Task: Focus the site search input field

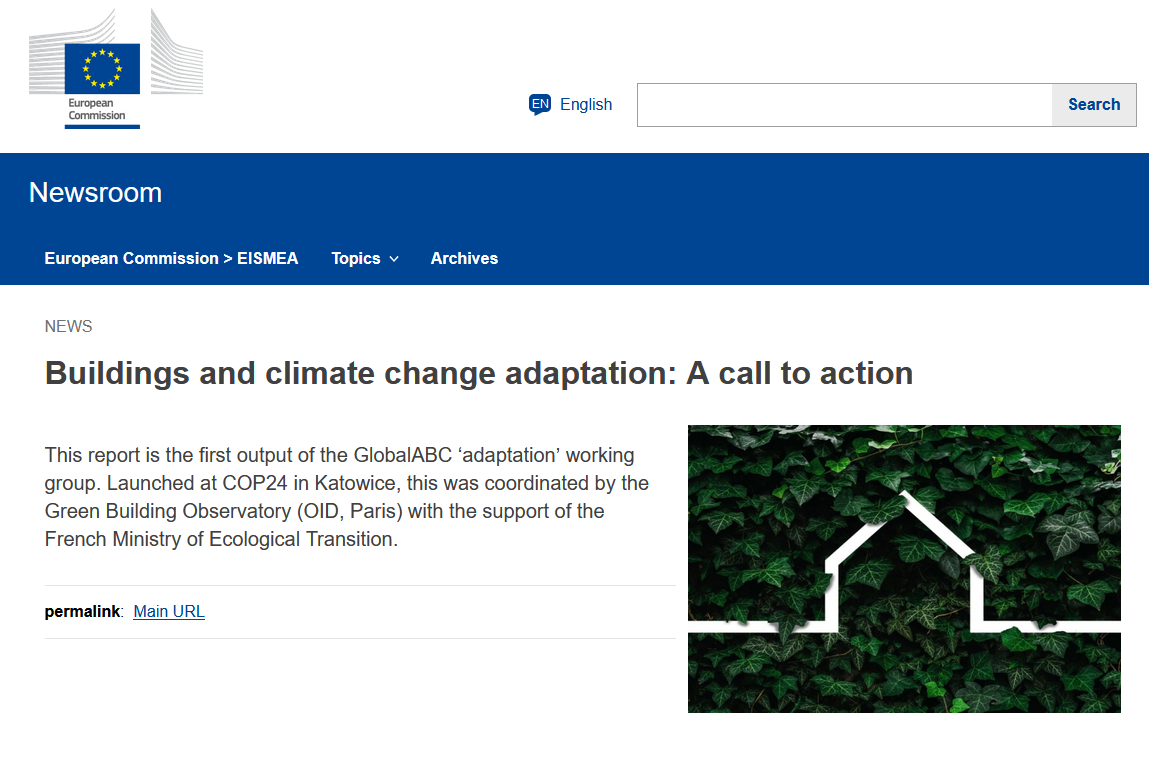Action: click(x=844, y=105)
